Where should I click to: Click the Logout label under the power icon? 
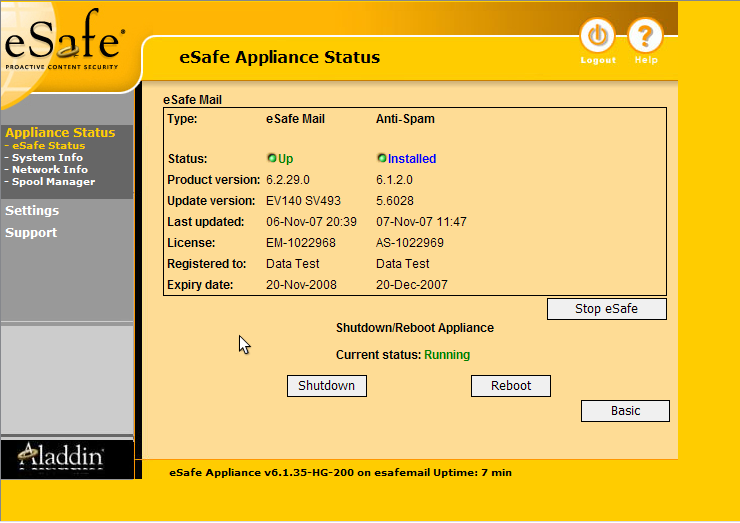(598, 60)
